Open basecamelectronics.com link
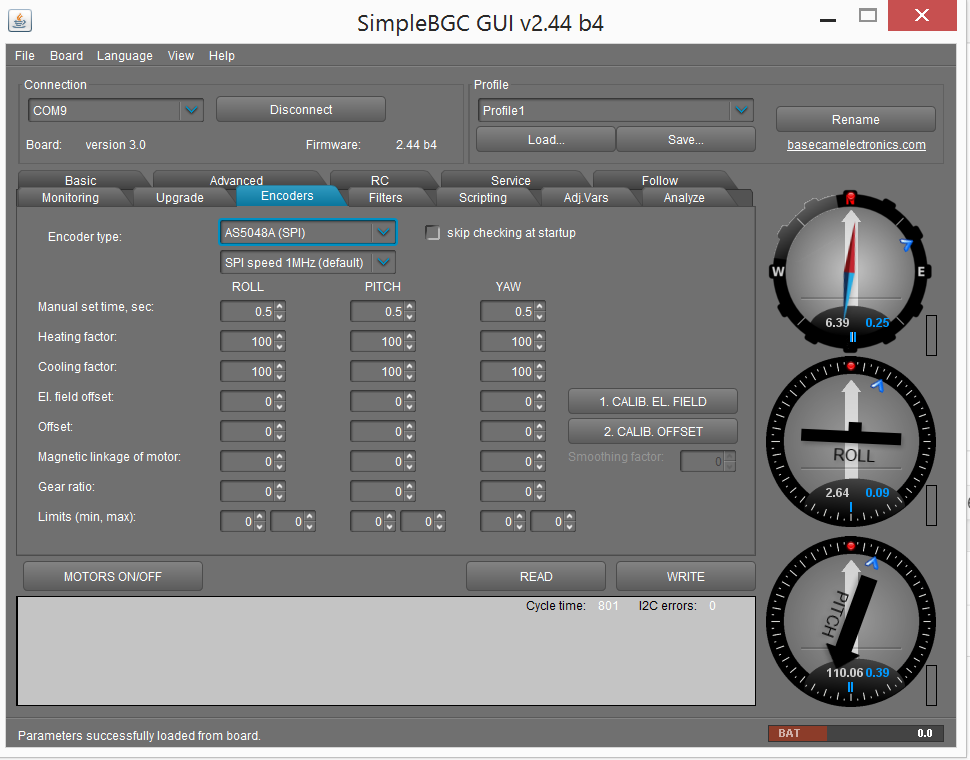Image resolution: width=970 pixels, height=760 pixels. point(856,145)
